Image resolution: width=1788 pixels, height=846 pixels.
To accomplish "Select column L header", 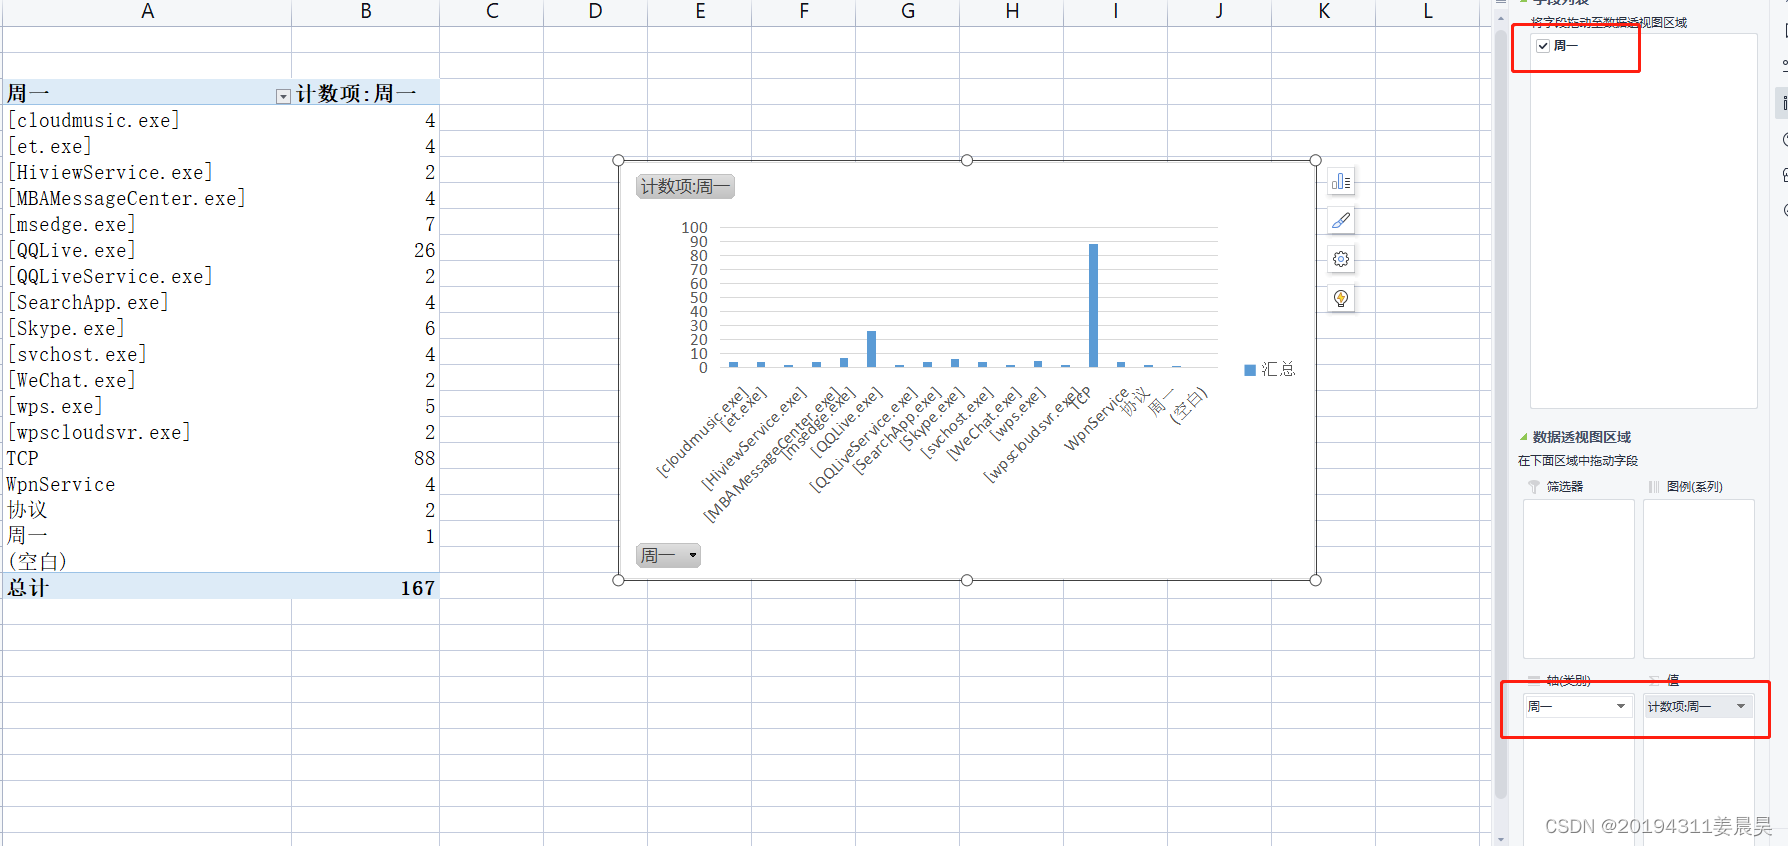I will click(1427, 11).
